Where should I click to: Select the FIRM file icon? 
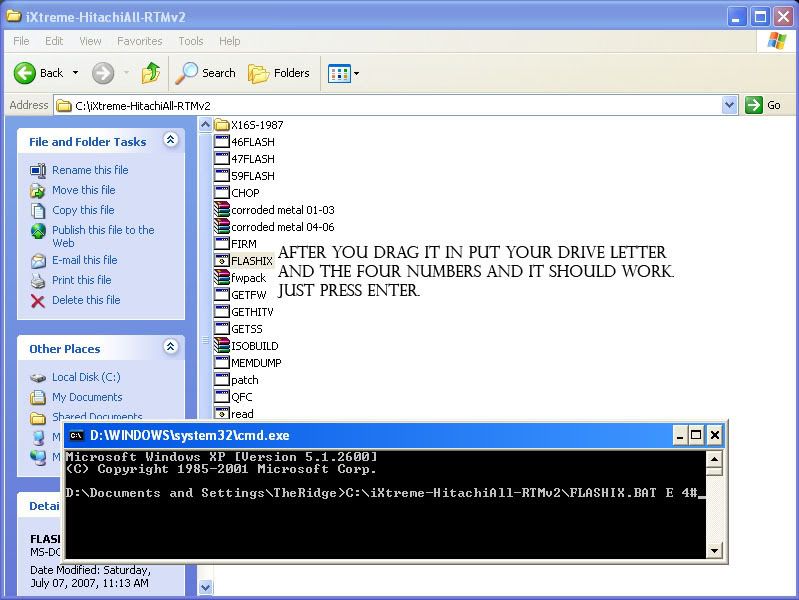tap(222, 244)
